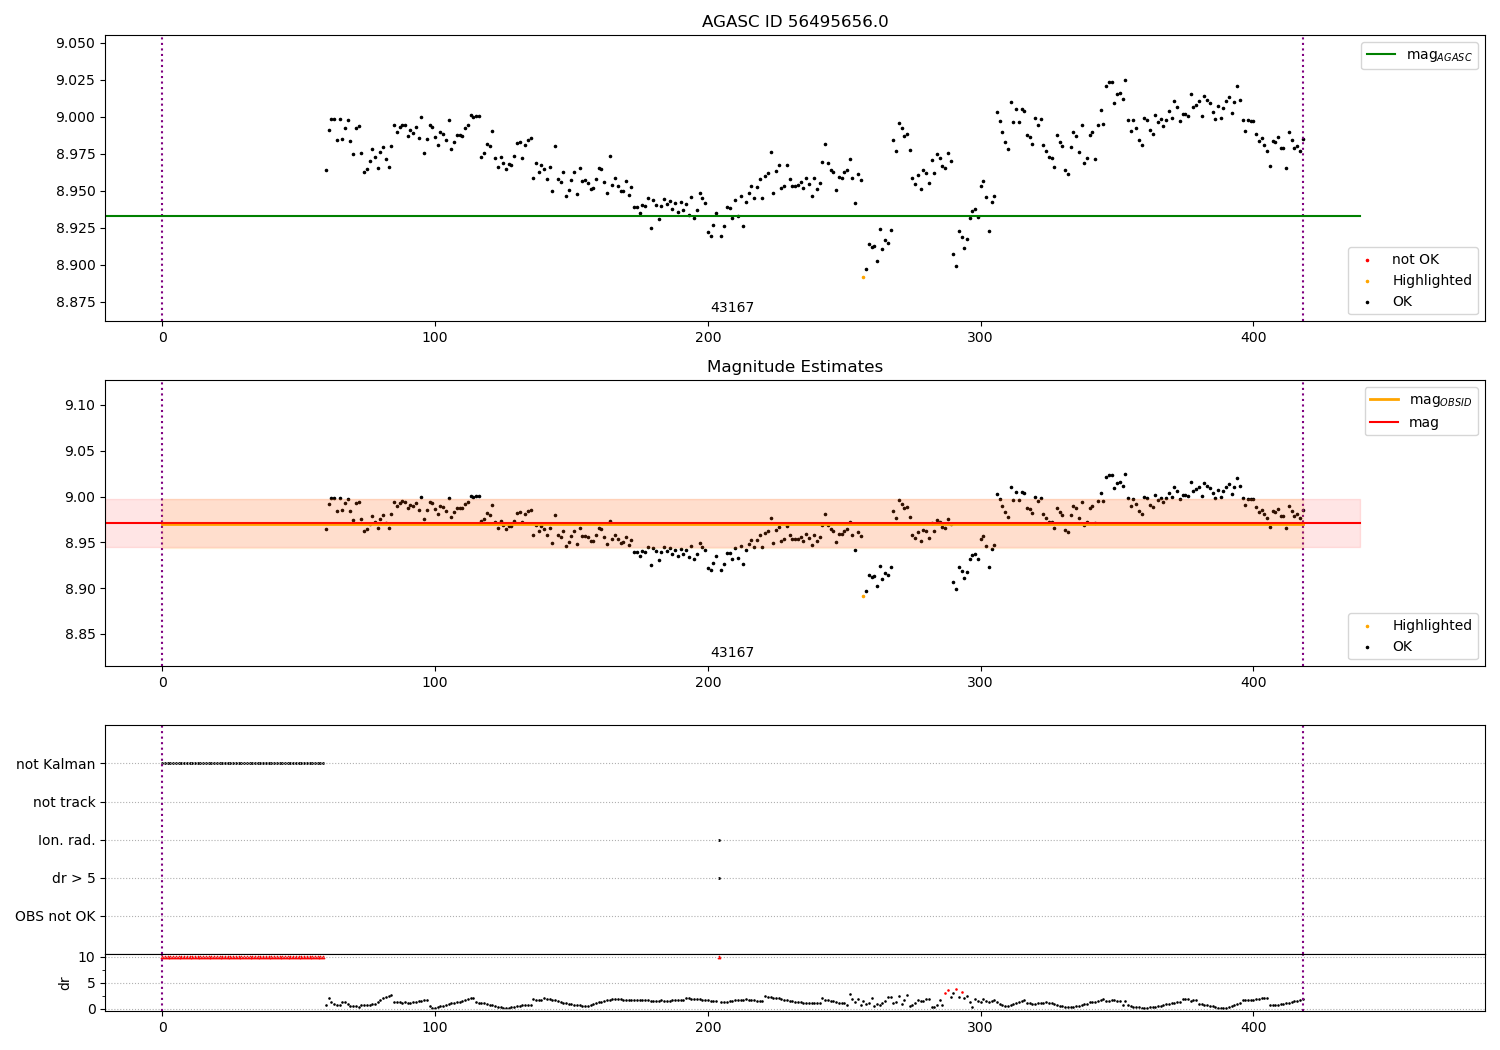Click the 43167 label in the middle plot
Image resolution: width=1500 pixels, height=1050 pixels.
(x=732, y=653)
